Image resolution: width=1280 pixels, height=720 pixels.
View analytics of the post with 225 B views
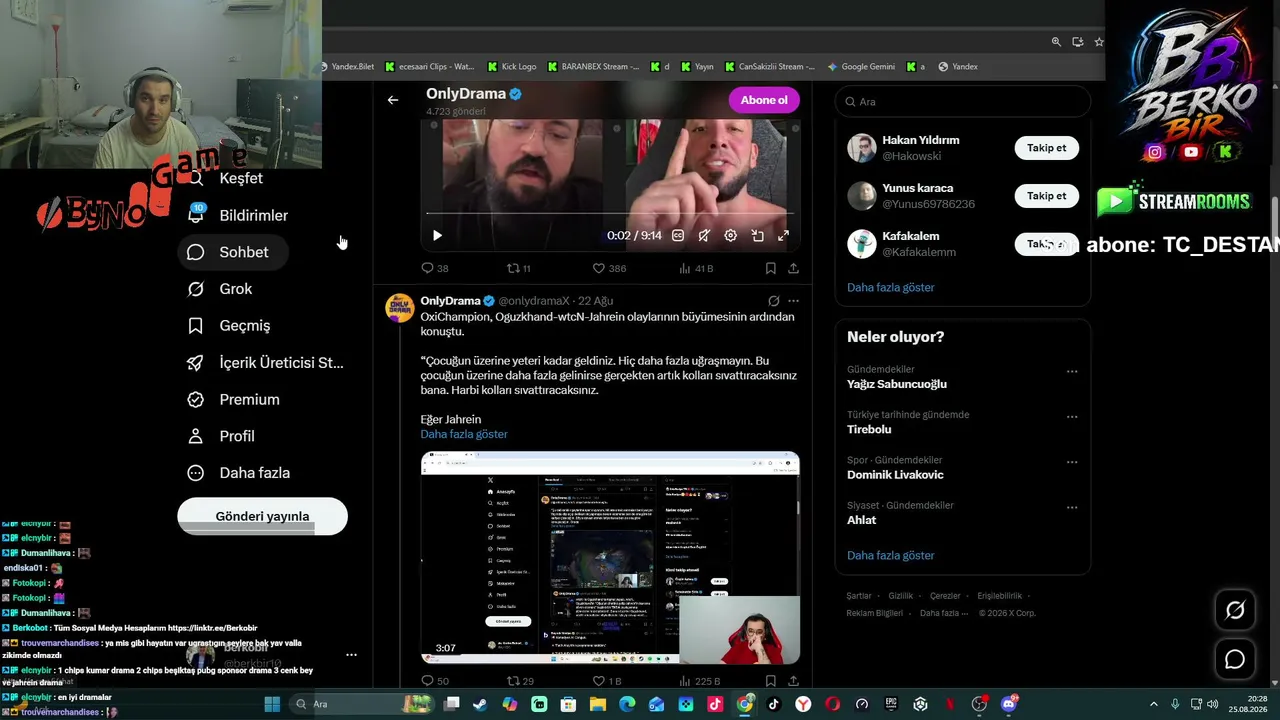[699, 681]
